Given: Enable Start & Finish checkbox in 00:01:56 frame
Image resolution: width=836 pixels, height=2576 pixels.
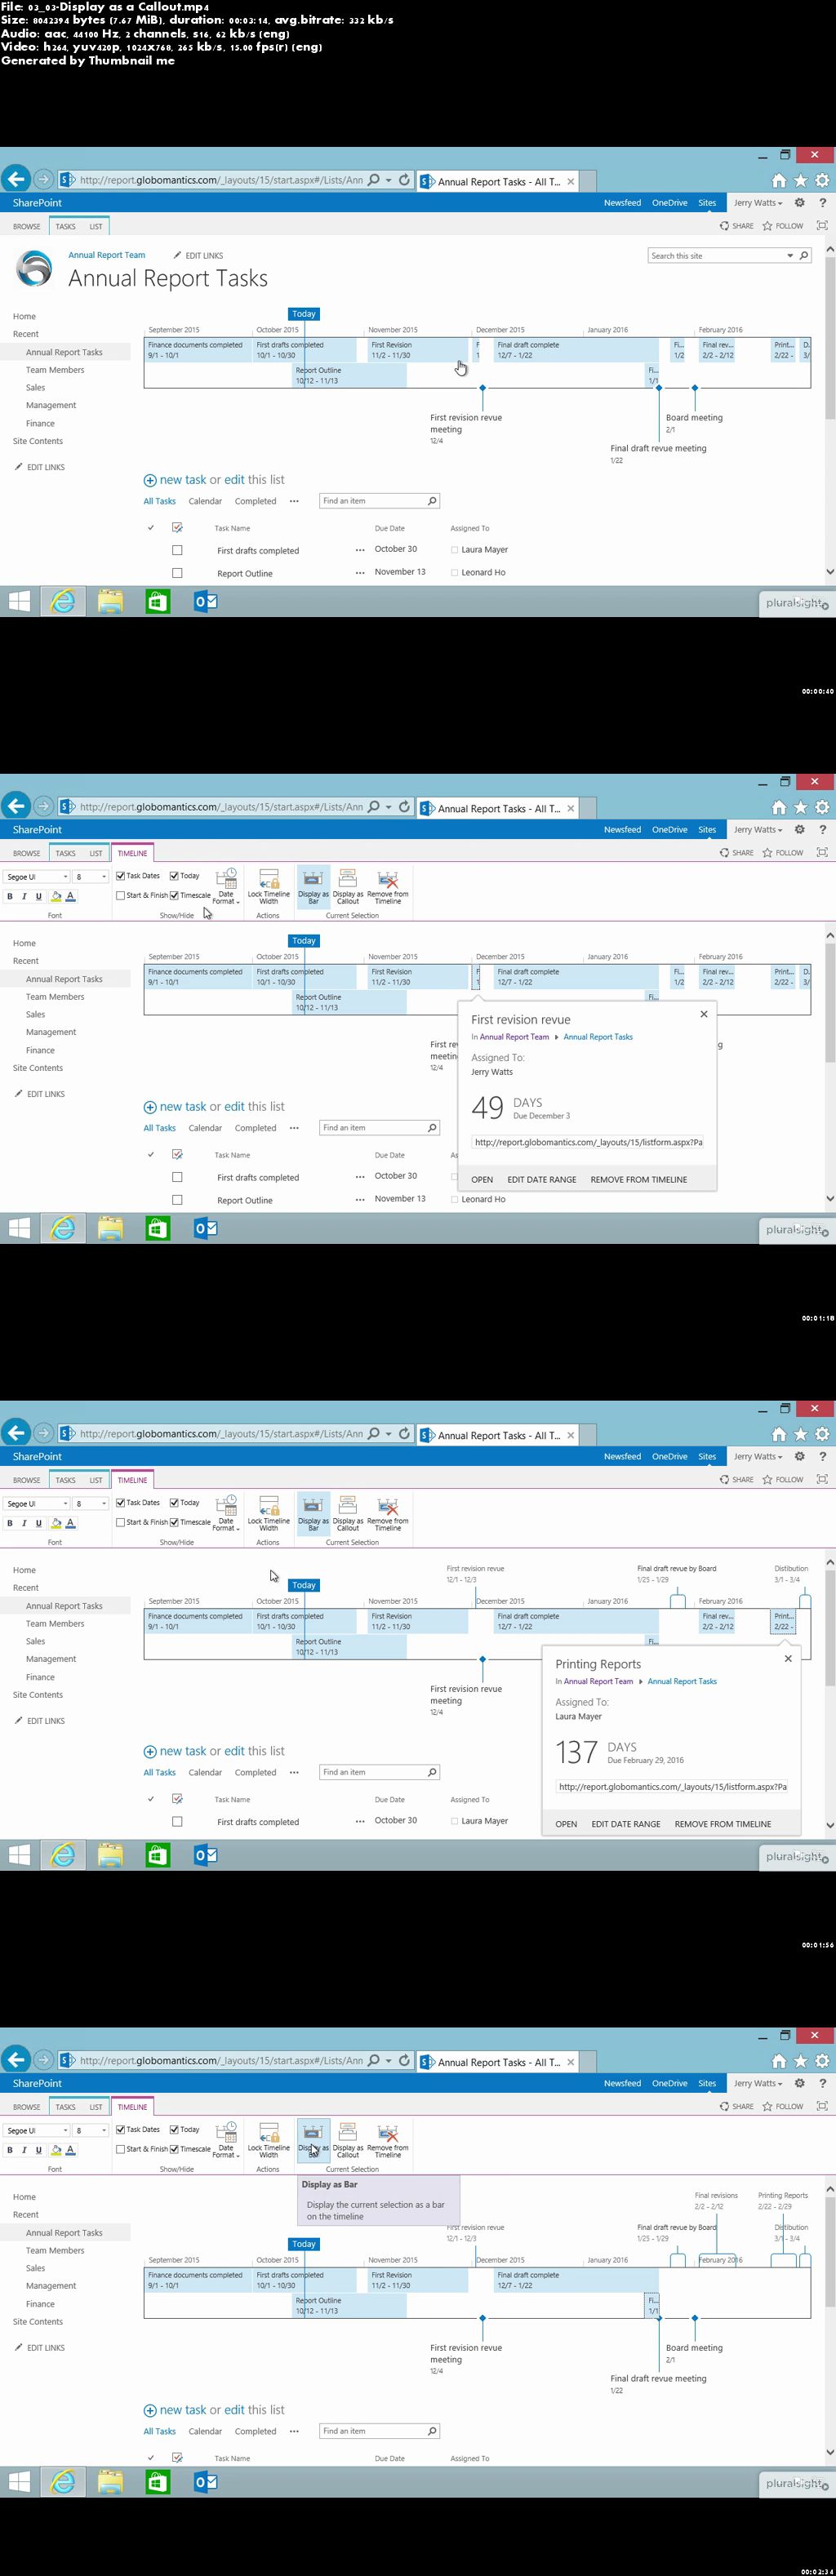Looking at the screenshot, I should (x=120, y=1522).
